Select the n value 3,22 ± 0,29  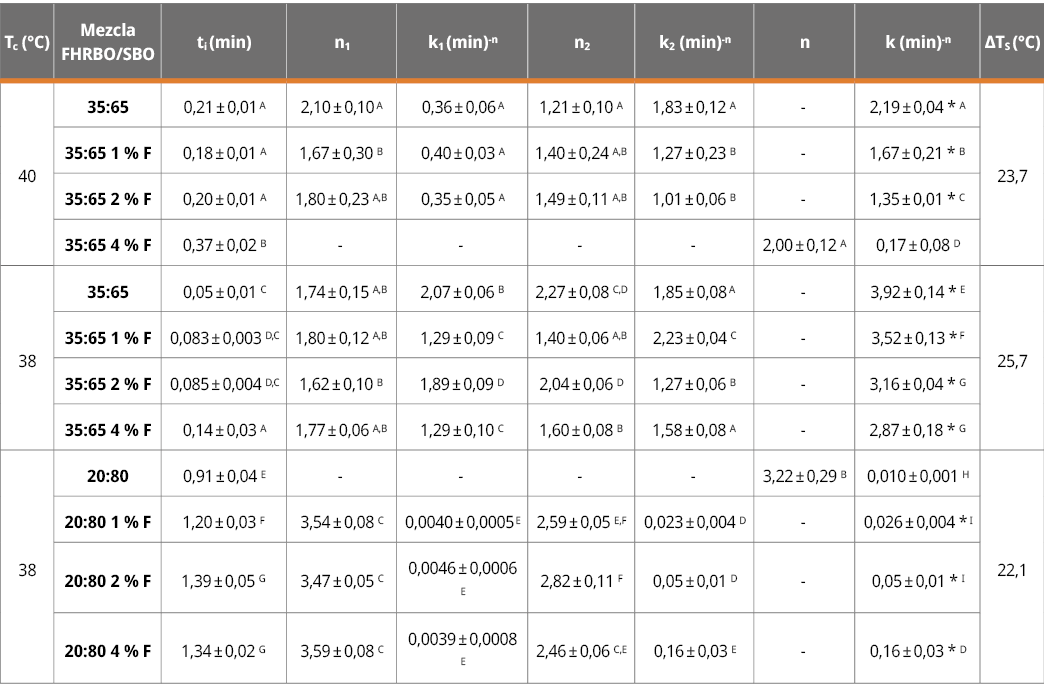pyautogui.click(x=805, y=474)
